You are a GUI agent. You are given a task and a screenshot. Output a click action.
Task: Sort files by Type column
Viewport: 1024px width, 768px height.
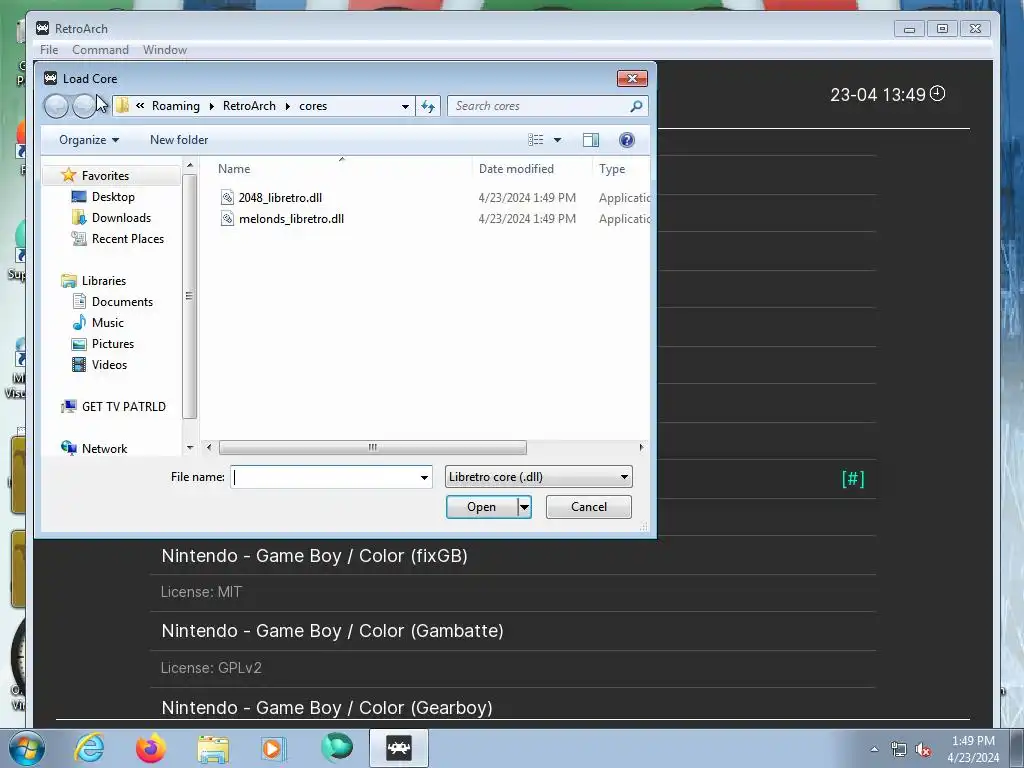tap(612, 168)
